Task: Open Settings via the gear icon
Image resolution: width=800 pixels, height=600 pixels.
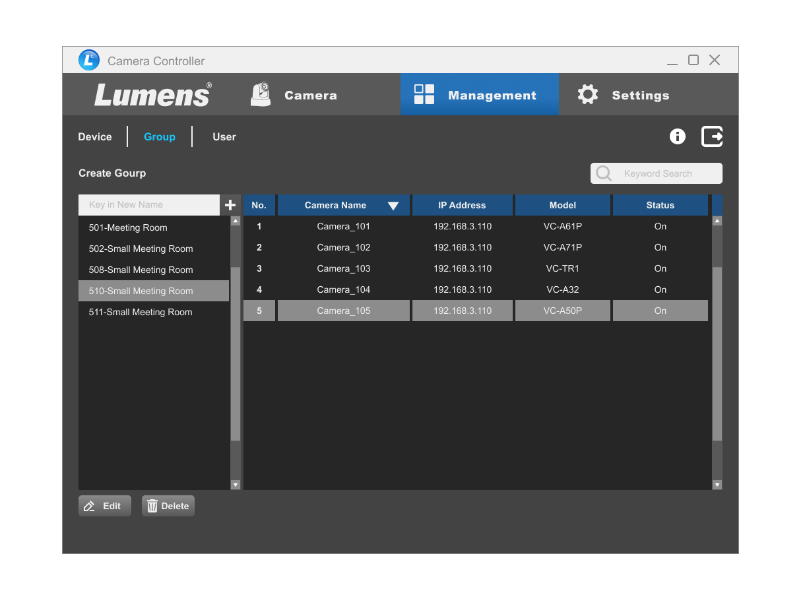Action: 589,94
